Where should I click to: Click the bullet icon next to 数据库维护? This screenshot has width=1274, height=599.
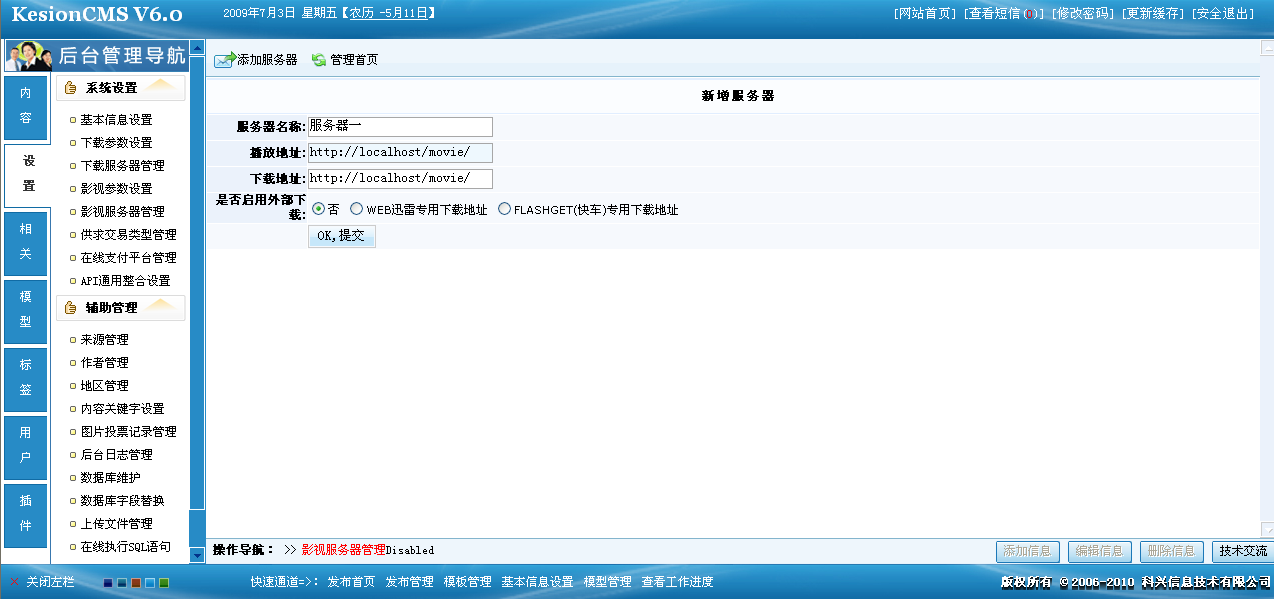[73, 478]
